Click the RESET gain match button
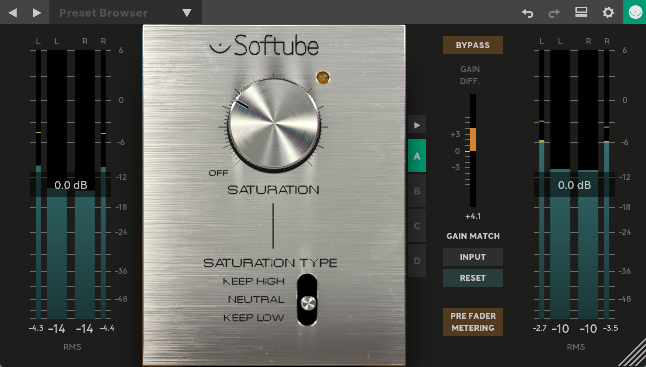Image resolution: width=646 pixels, height=367 pixels. coord(473,278)
